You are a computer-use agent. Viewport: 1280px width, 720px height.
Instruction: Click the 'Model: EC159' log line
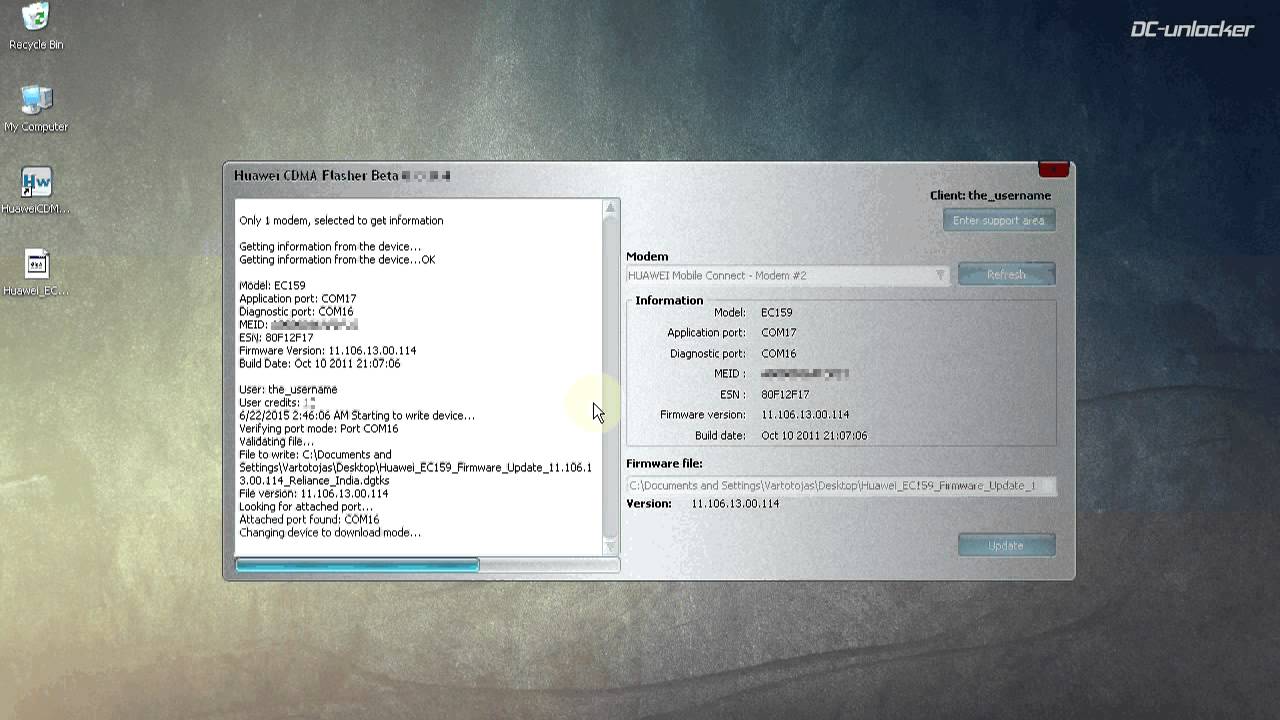272,286
